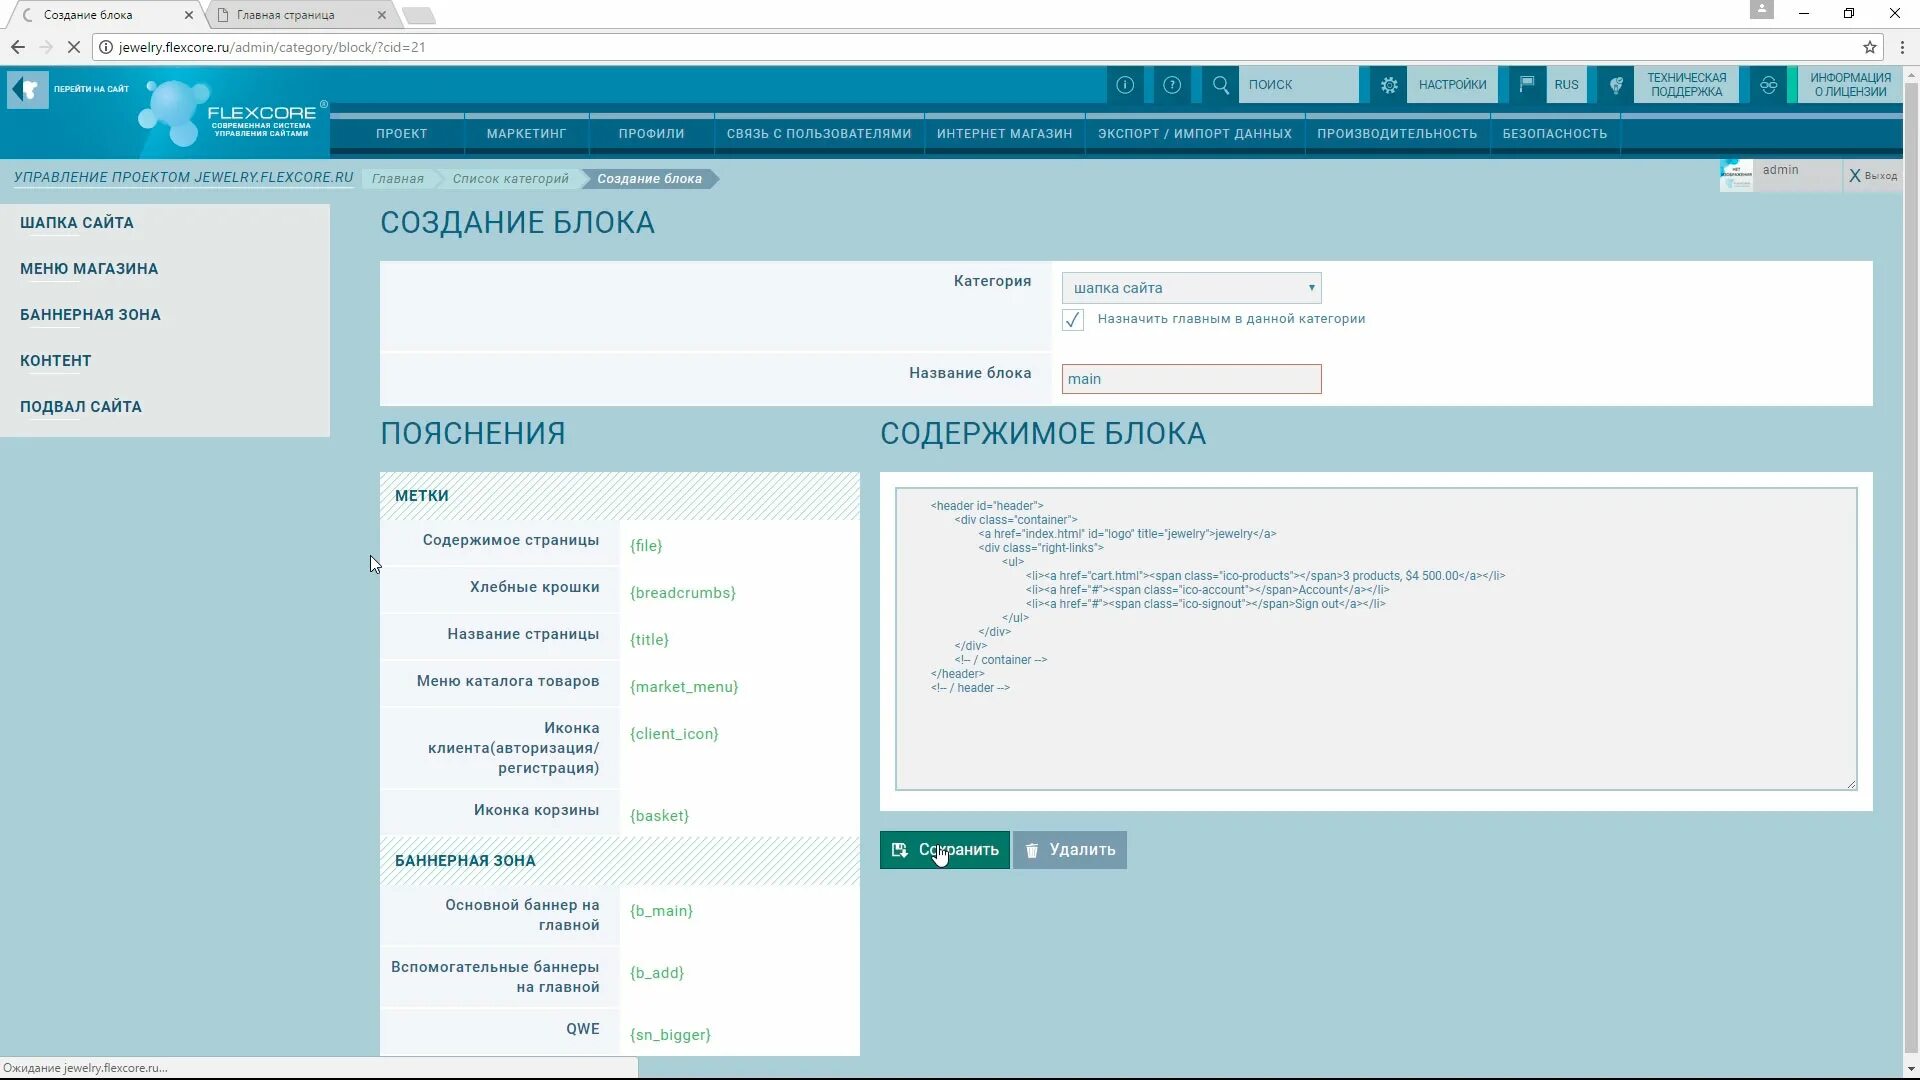
Task: Click the search magnifier icon
Action: [1221, 85]
